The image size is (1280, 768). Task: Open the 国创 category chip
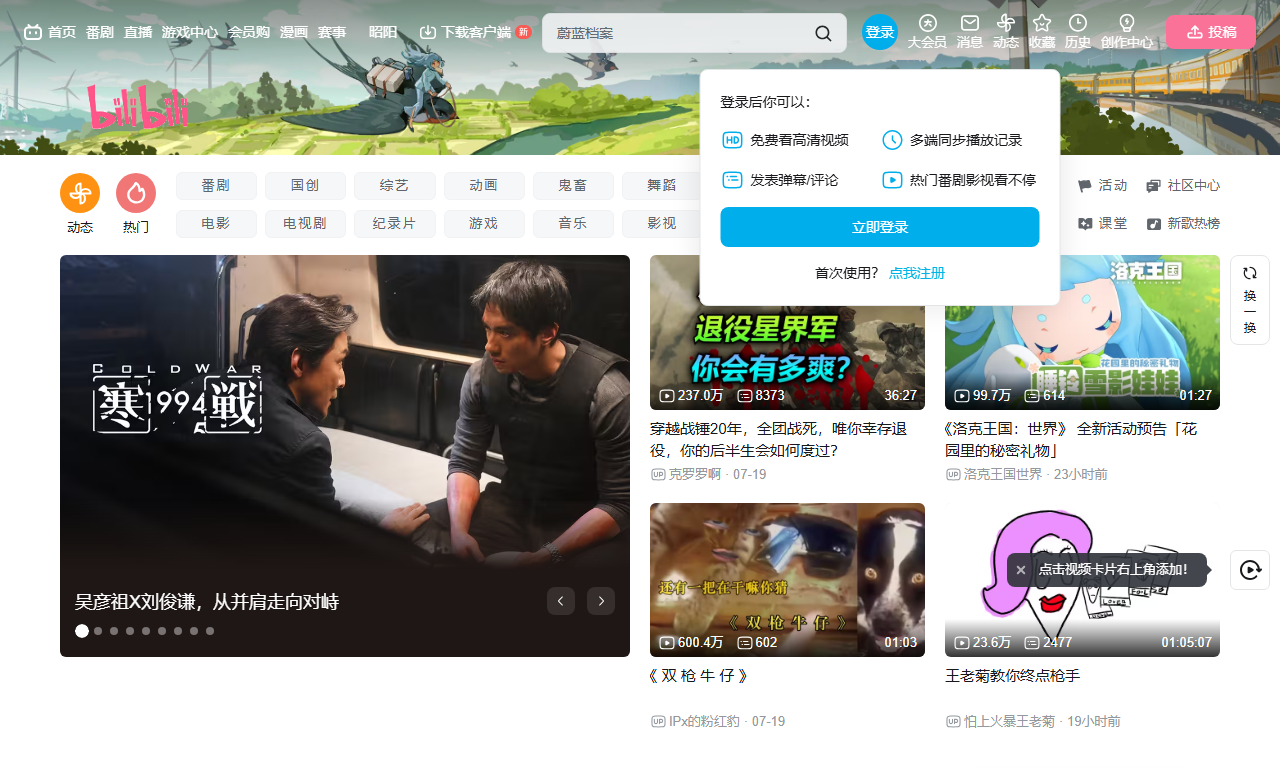click(305, 186)
